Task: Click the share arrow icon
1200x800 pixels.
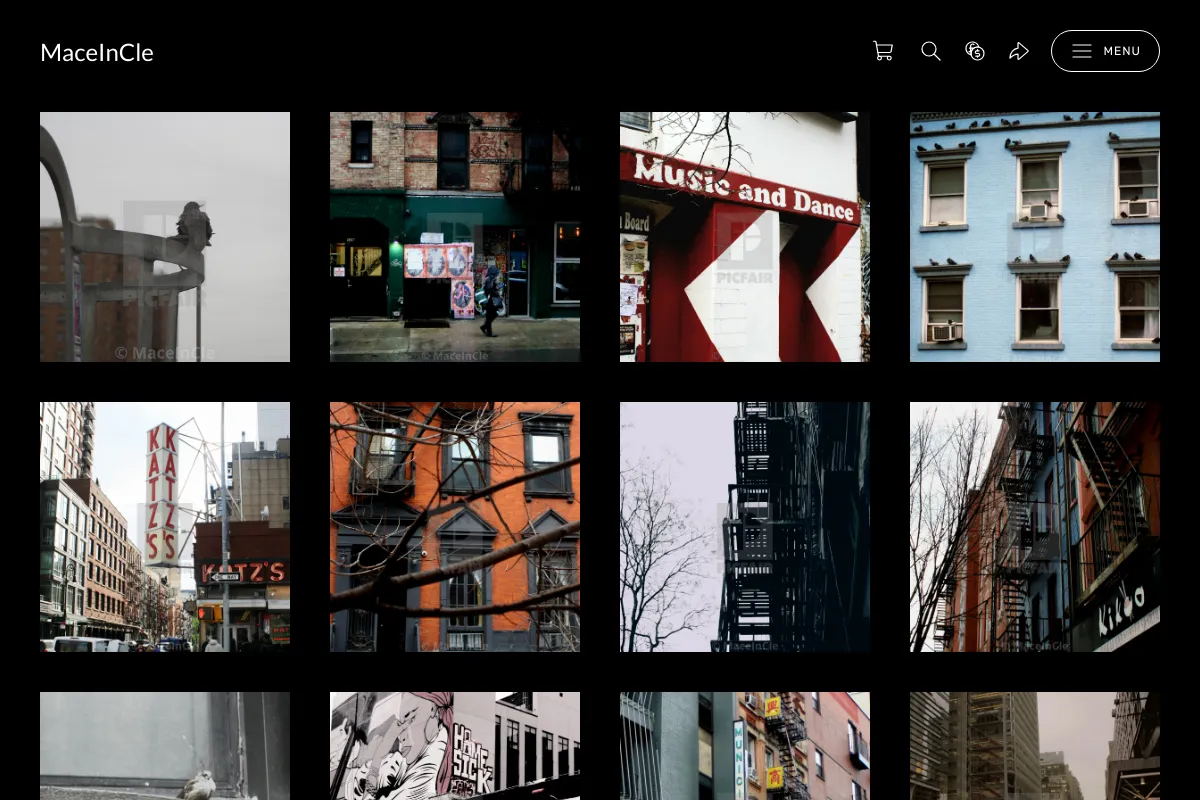Action: coord(1019,51)
